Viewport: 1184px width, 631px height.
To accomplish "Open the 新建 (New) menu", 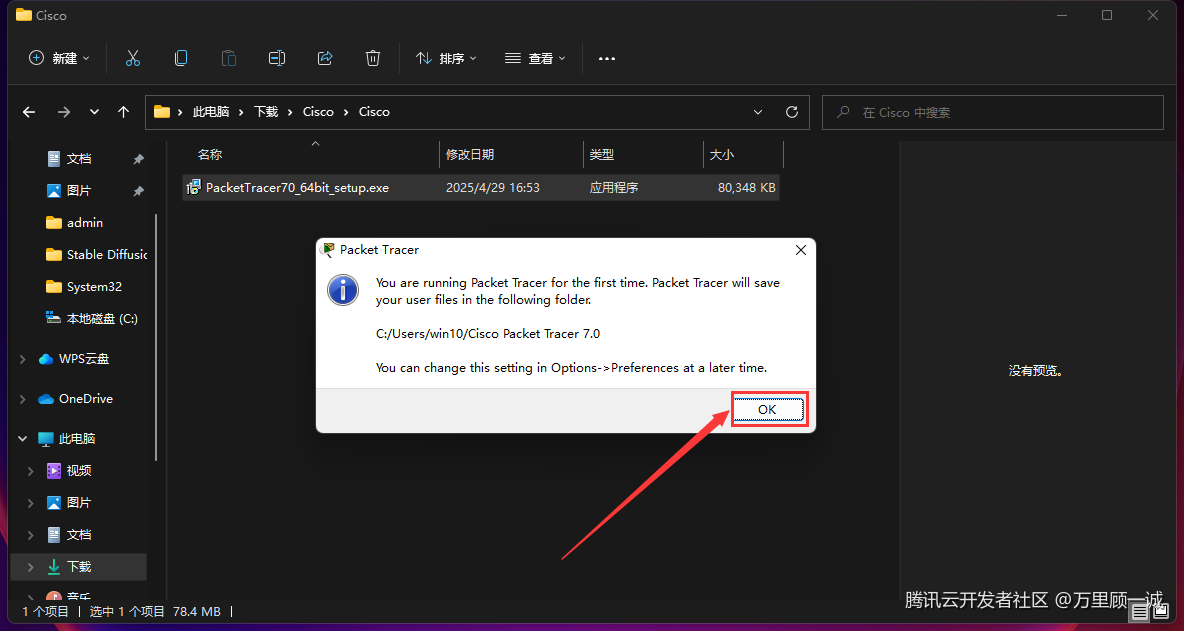I will pyautogui.click(x=59, y=58).
